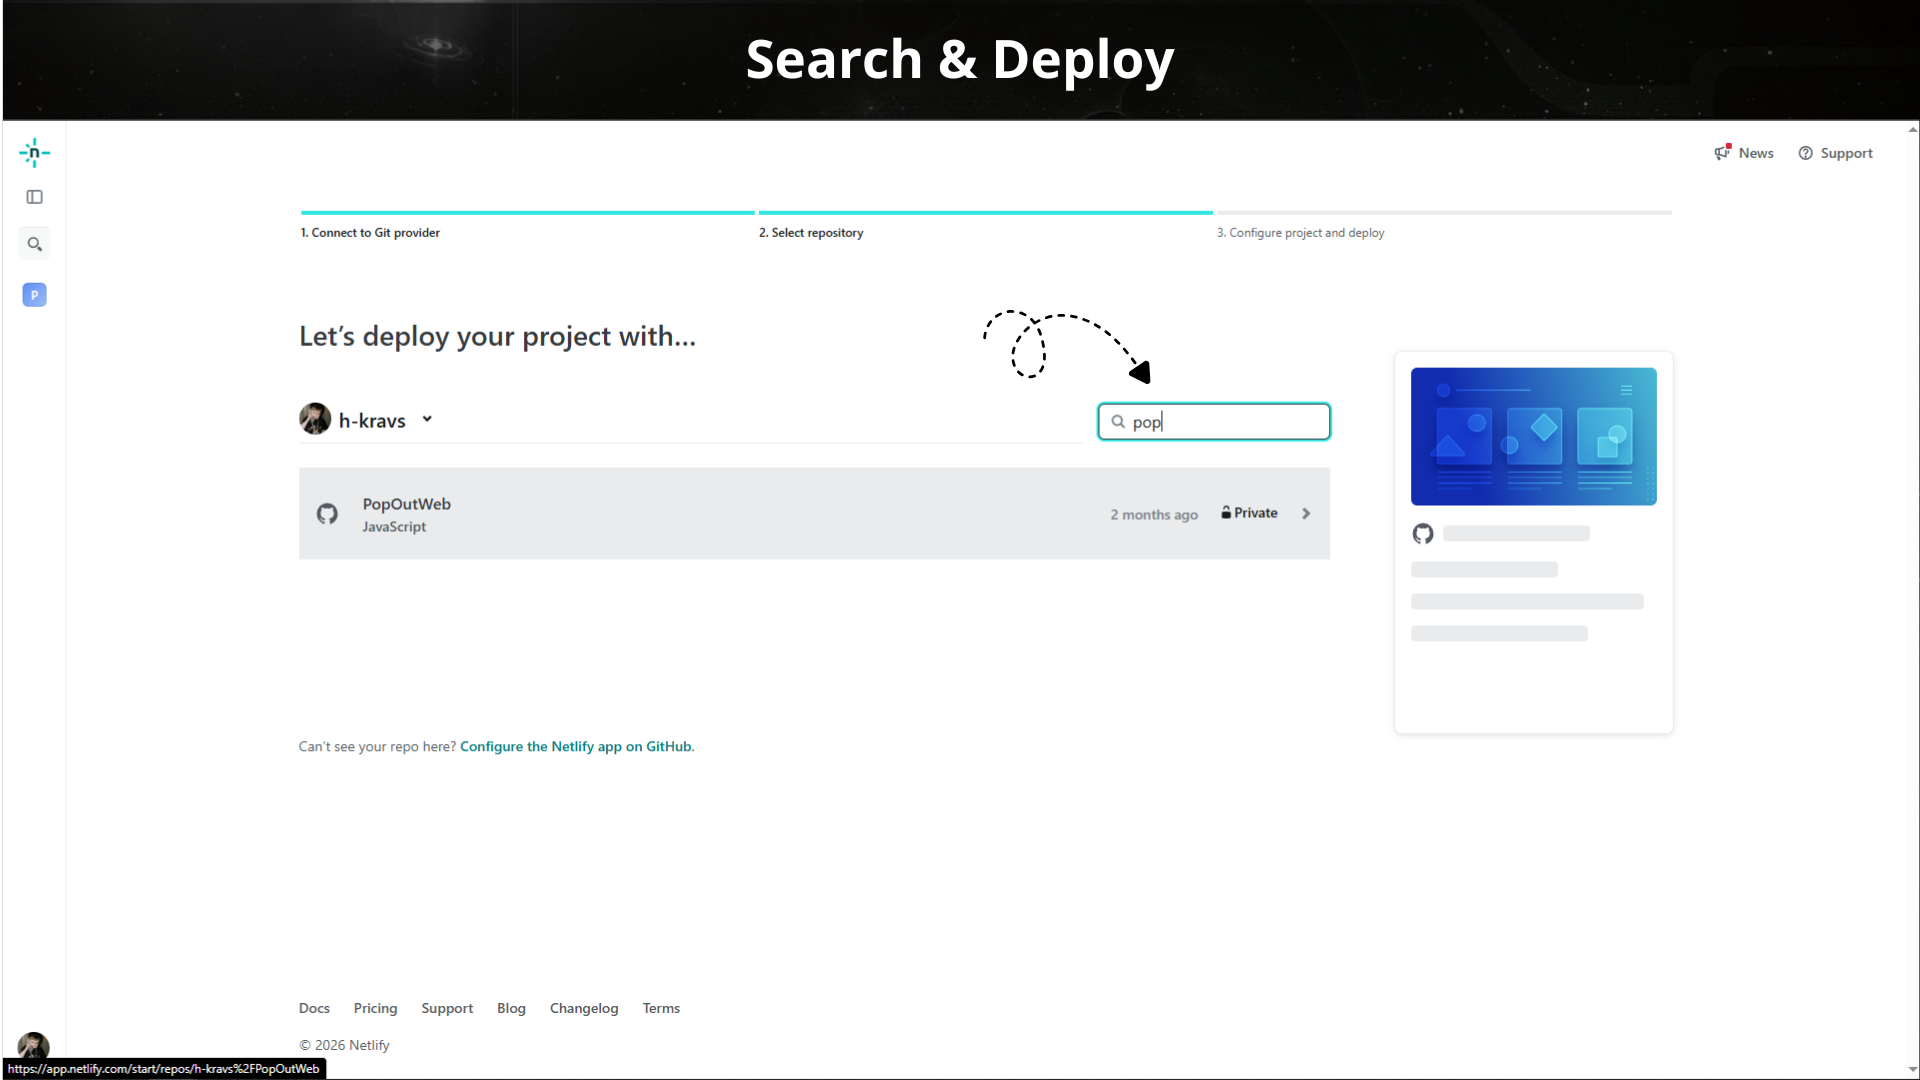Click the JavaScript language label
1920x1080 pixels.
pyautogui.click(x=394, y=527)
